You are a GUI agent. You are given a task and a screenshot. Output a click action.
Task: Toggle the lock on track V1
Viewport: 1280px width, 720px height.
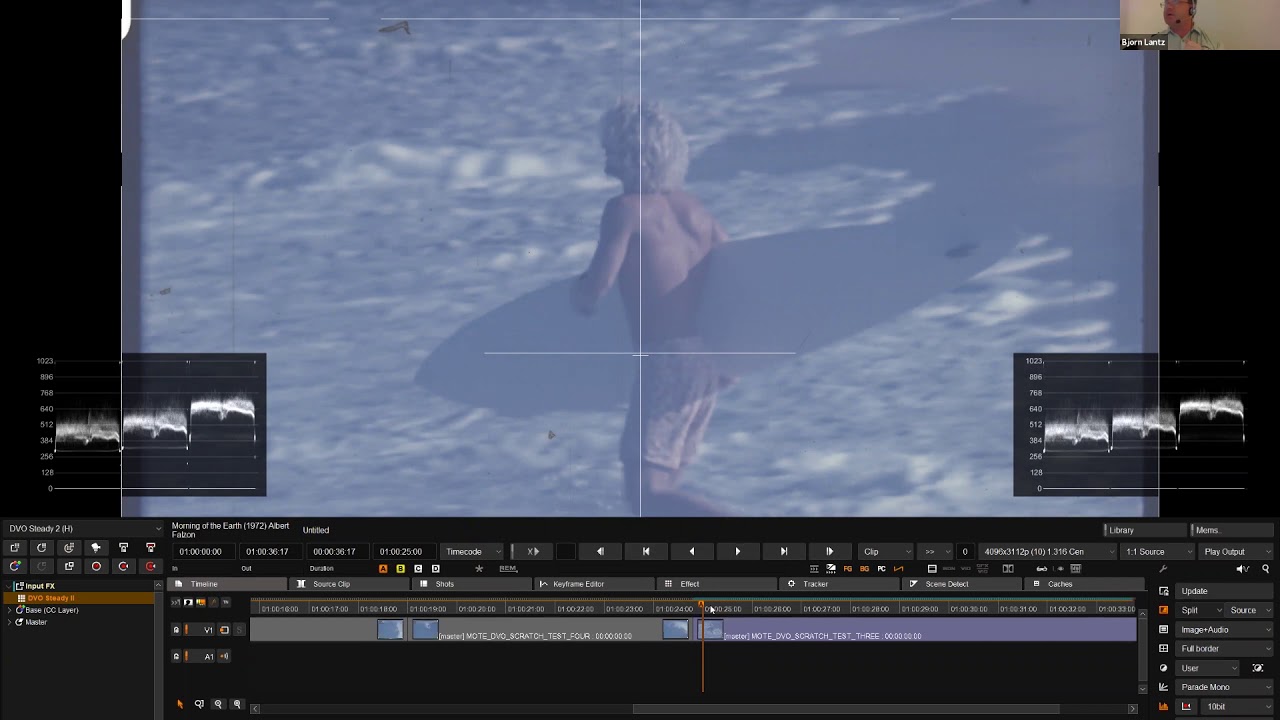[176, 630]
